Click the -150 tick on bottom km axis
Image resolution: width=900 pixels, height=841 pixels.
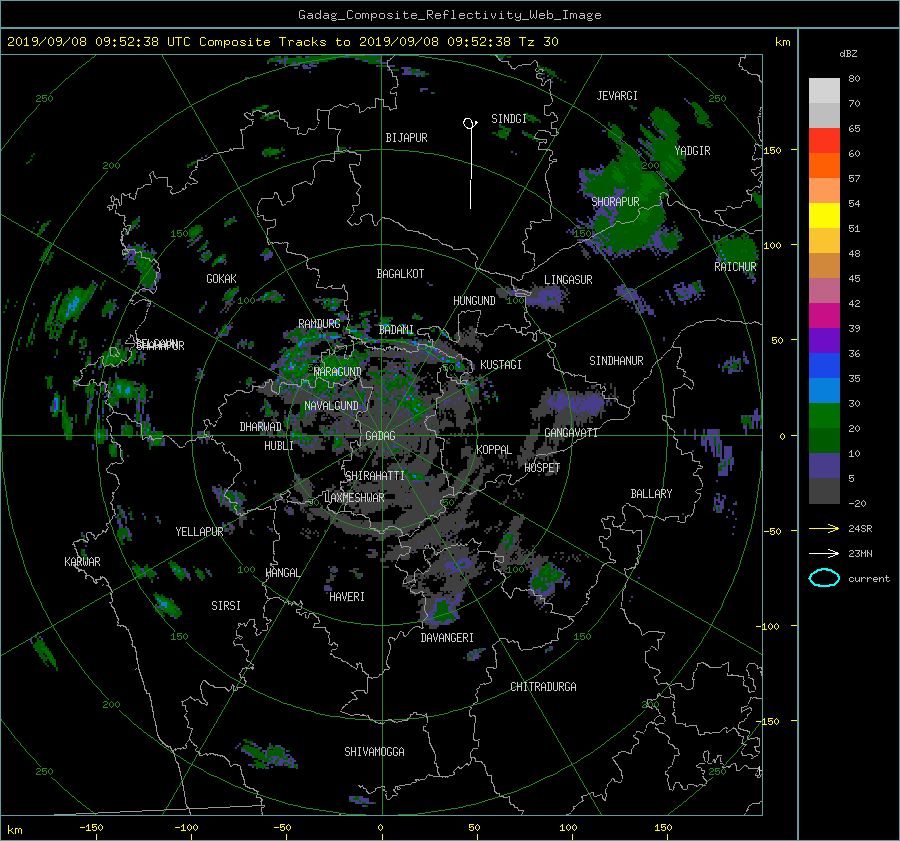click(91, 828)
